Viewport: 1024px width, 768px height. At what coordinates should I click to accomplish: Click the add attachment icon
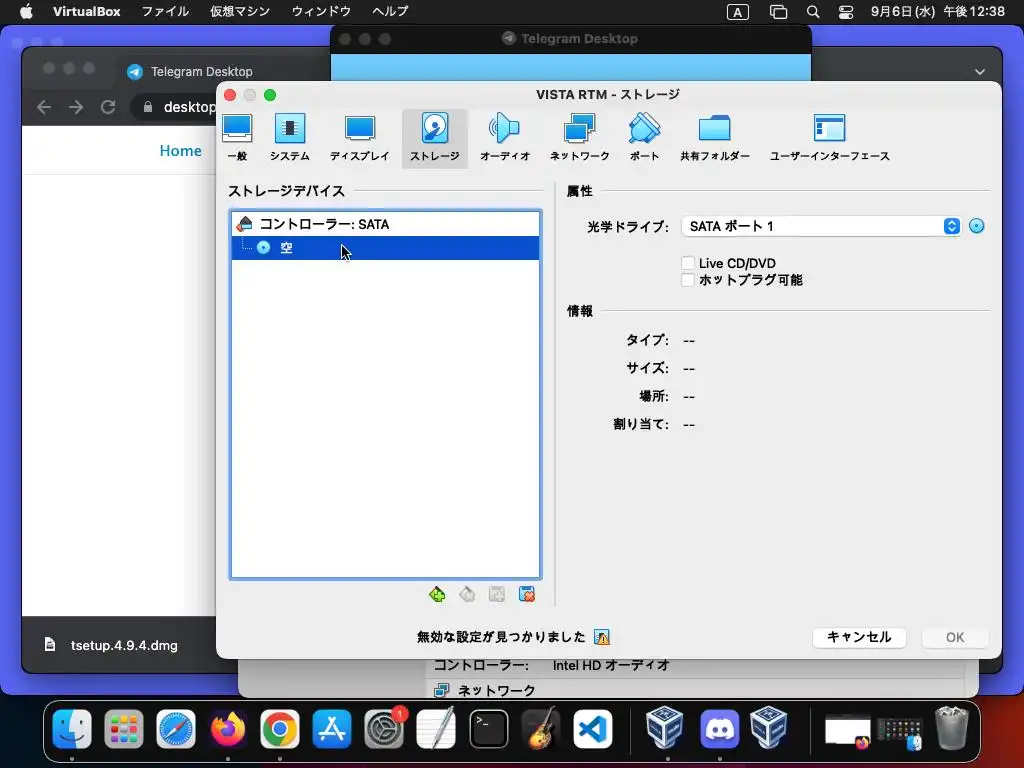[497, 594]
